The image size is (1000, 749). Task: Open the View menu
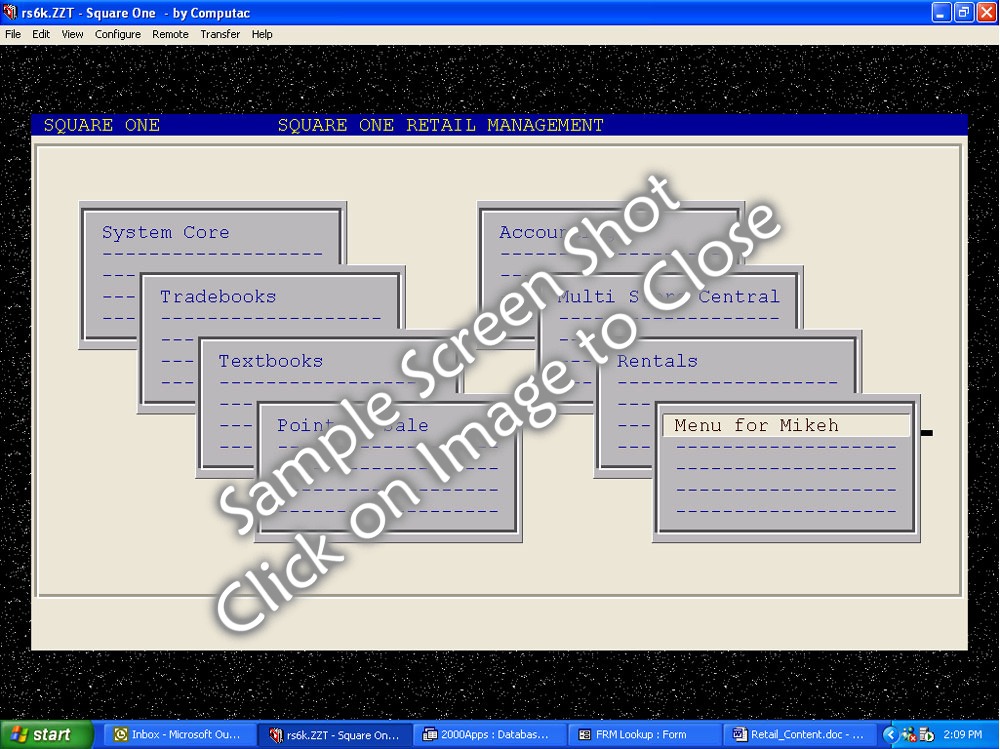click(x=72, y=34)
